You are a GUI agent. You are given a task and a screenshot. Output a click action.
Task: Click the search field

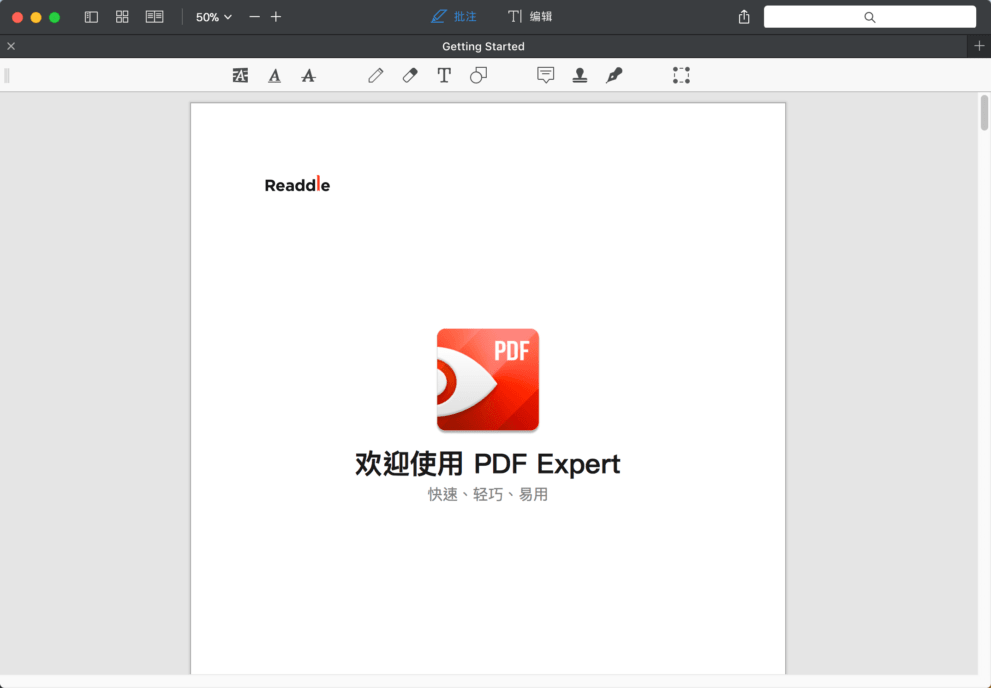[x=869, y=17]
